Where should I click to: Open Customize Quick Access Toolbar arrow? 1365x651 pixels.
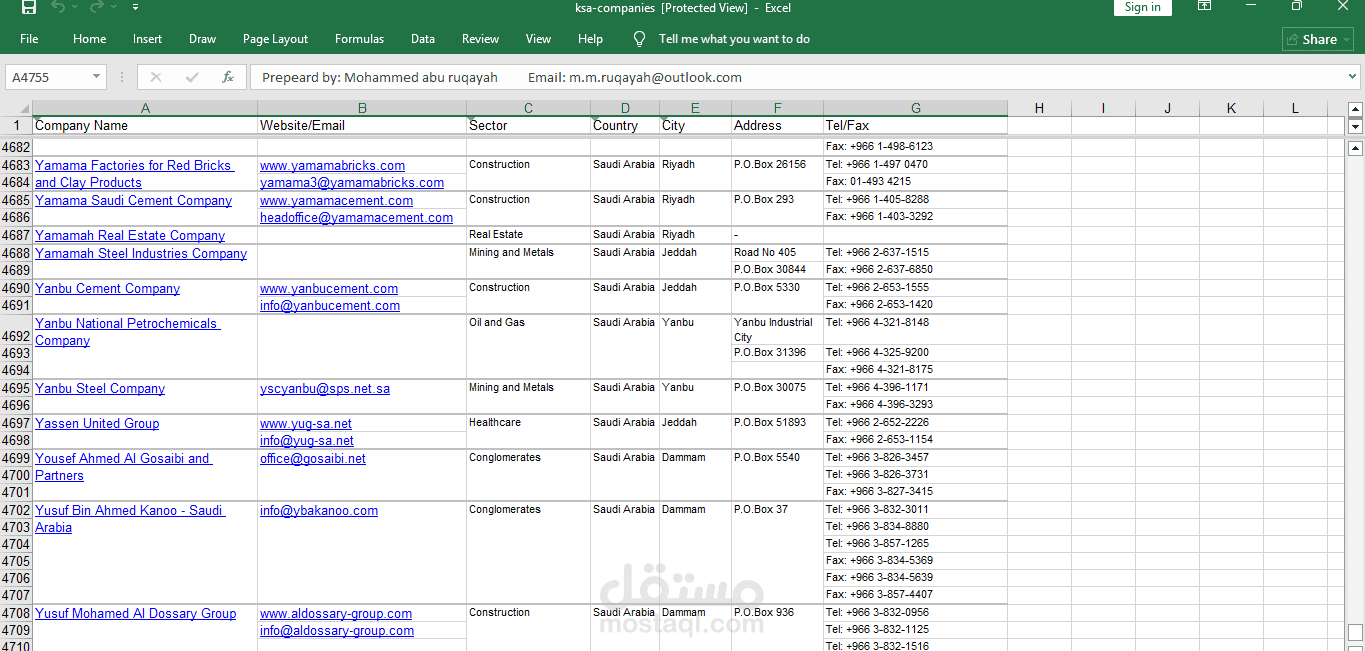pos(137,7)
